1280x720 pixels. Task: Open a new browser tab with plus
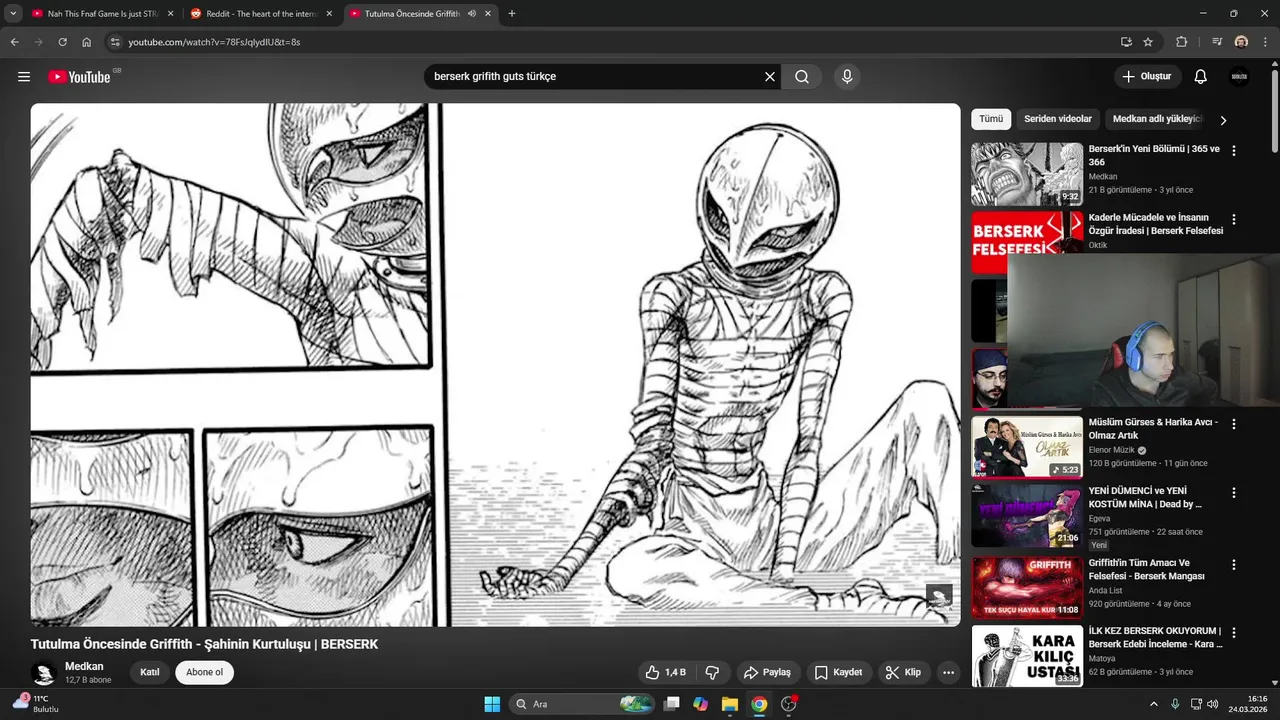(512, 14)
